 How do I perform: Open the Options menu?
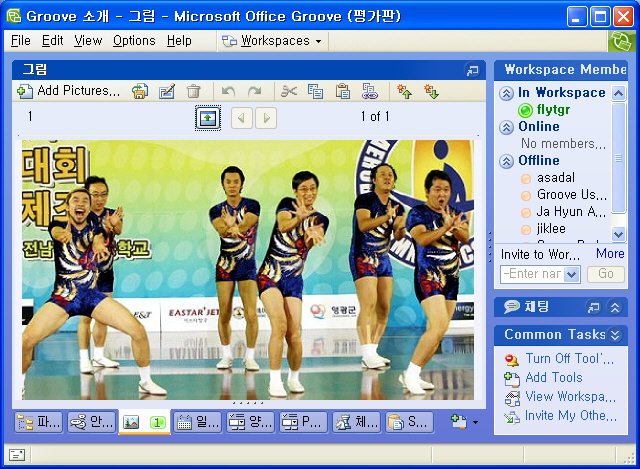(x=134, y=41)
